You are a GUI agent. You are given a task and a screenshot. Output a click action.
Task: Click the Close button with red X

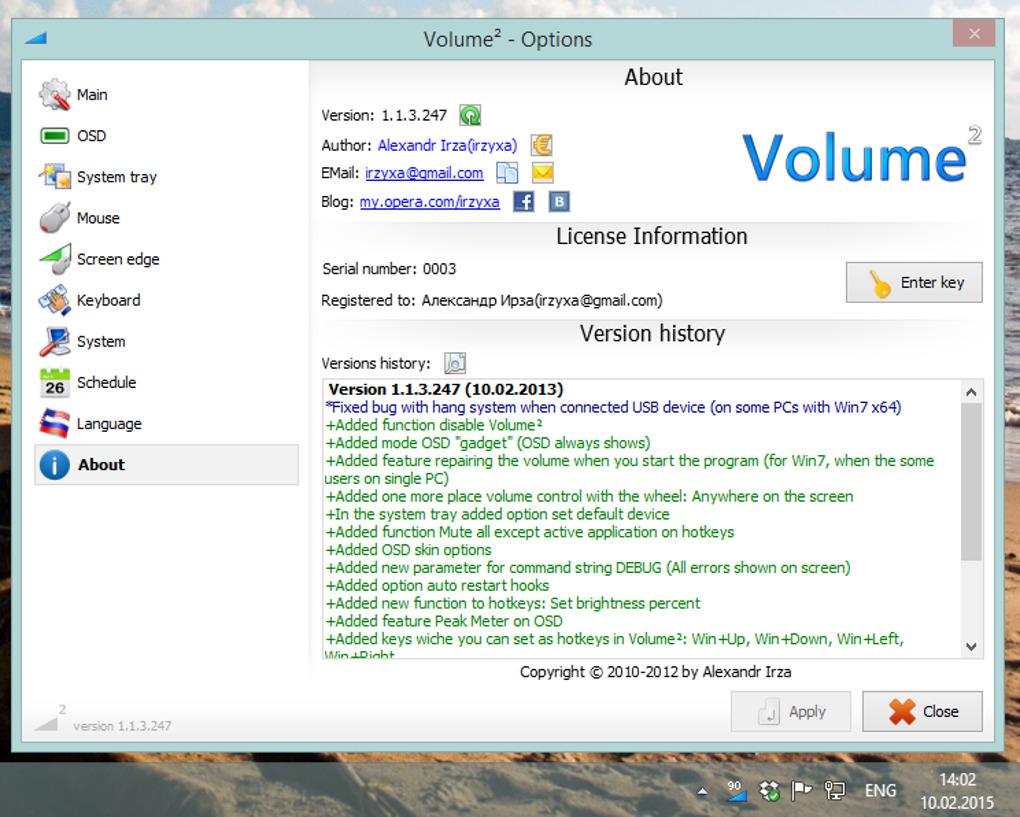922,712
